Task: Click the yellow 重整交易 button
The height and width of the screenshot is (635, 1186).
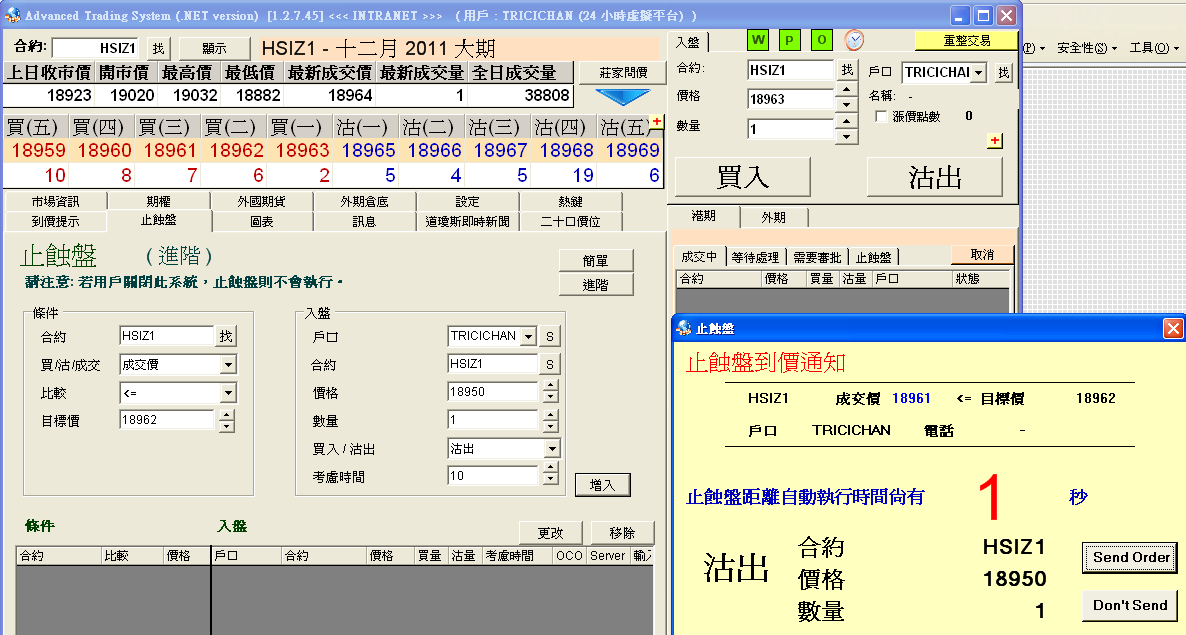Action: pos(965,41)
